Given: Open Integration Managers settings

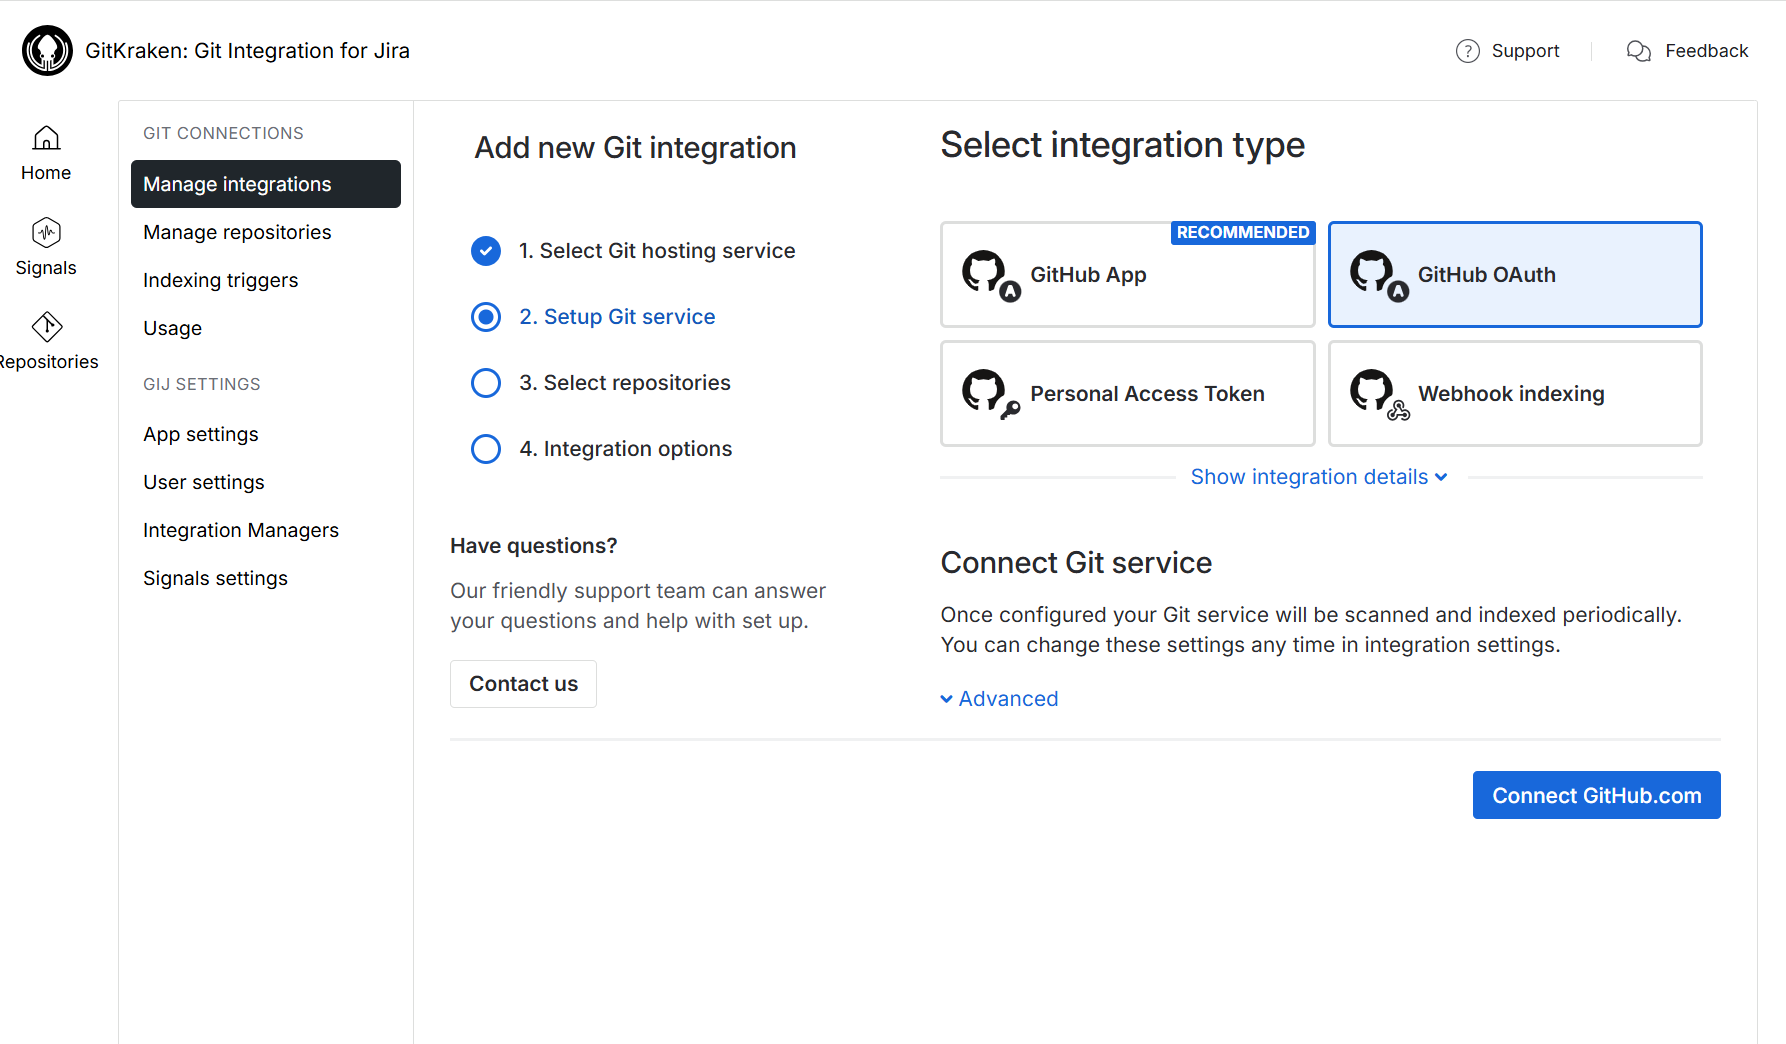Looking at the screenshot, I should (x=240, y=530).
